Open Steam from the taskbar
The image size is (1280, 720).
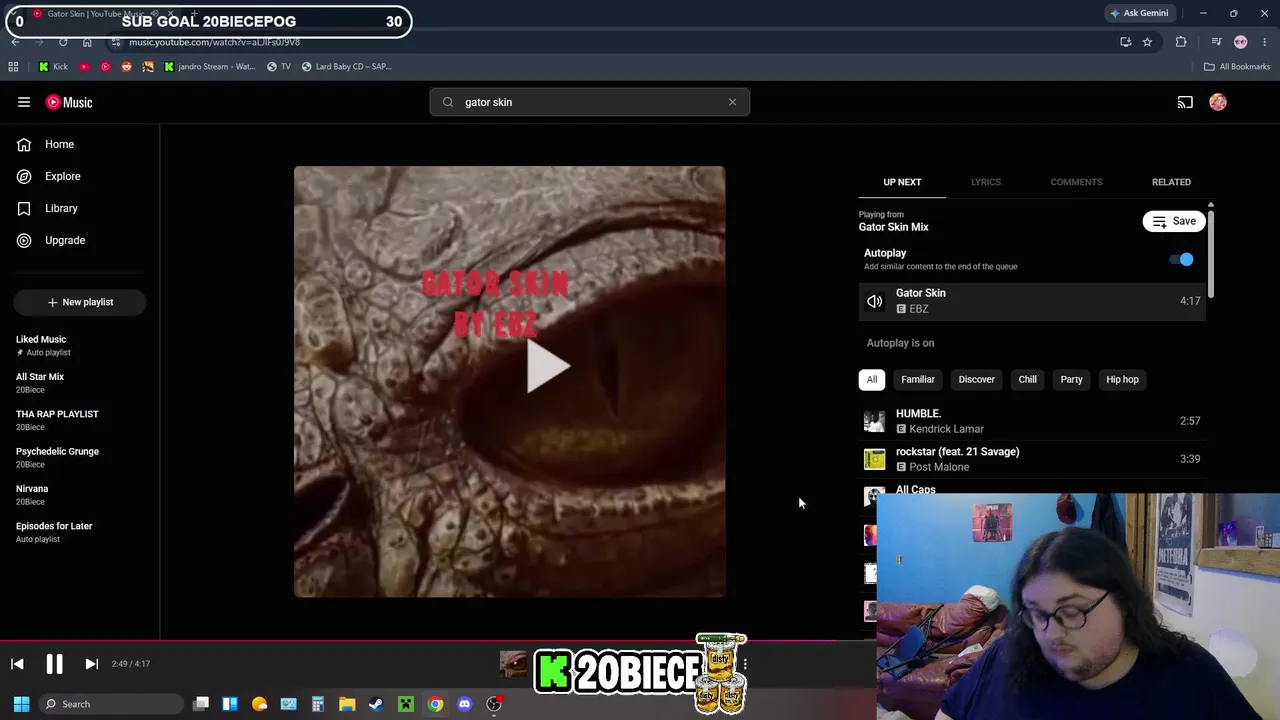tap(376, 704)
